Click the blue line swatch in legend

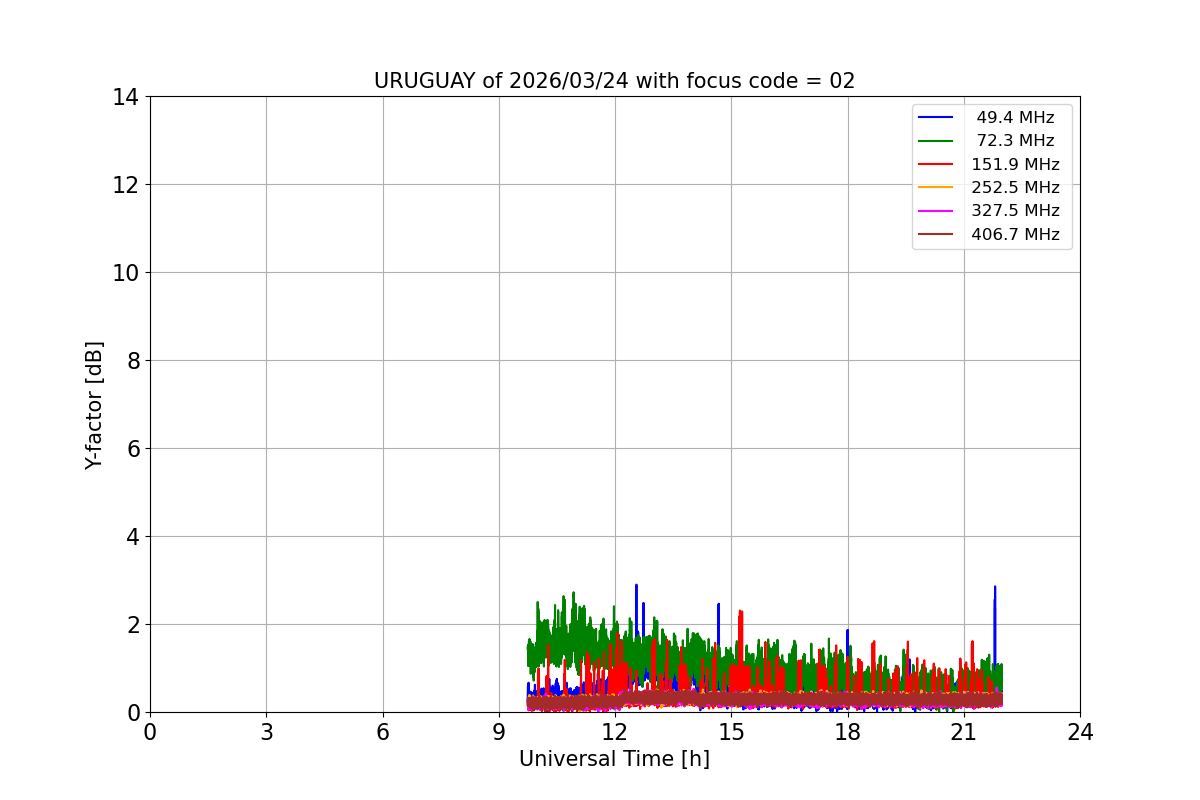point(936,118)
